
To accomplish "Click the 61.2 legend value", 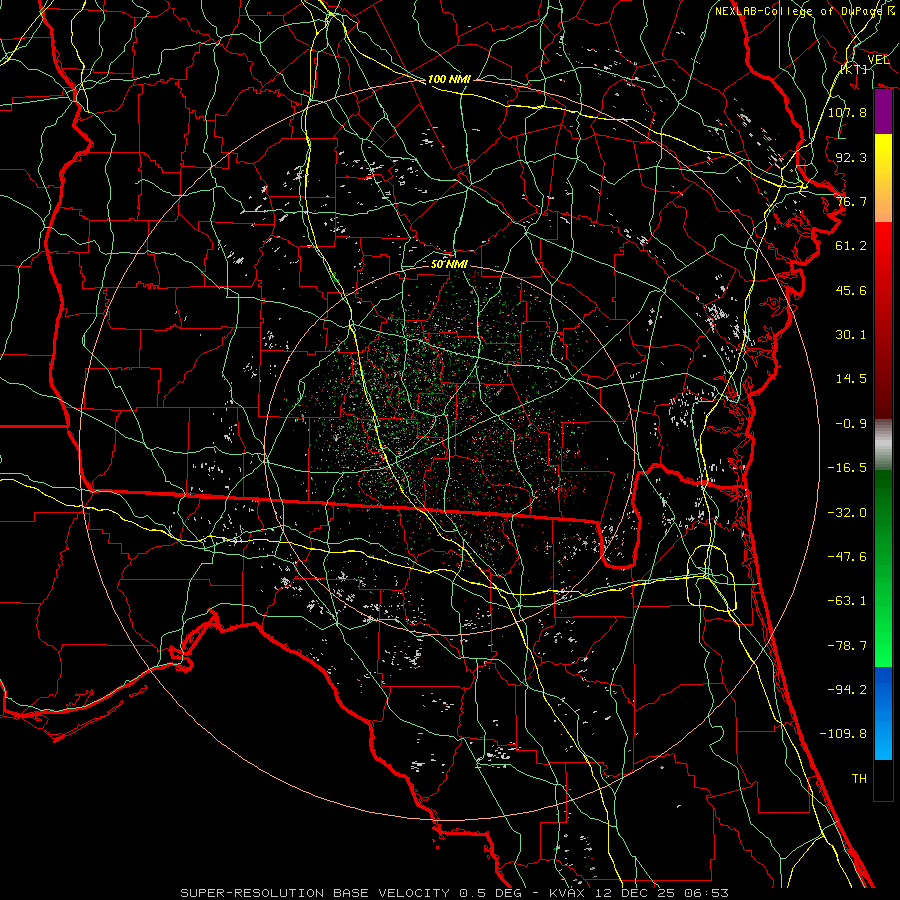I will [x=851, y=246].
